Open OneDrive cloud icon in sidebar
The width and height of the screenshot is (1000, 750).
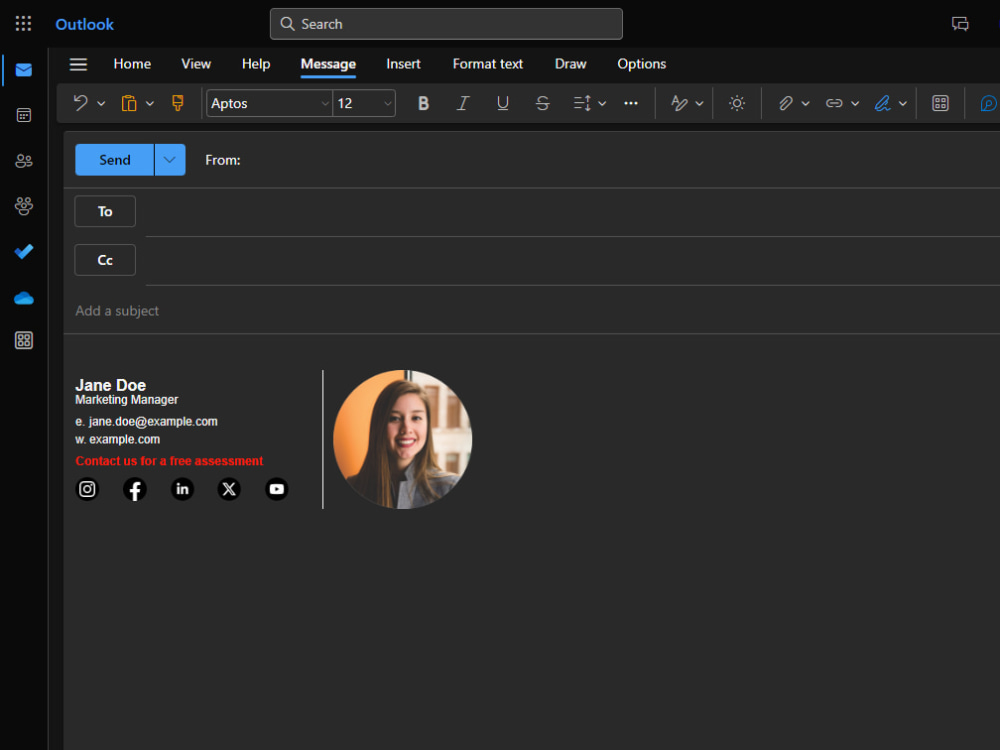(24, 298)
